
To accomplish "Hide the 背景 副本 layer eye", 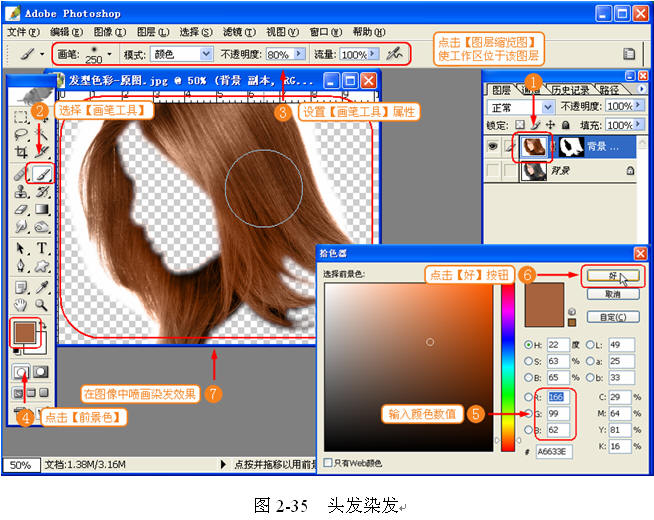I will tap(493, 146).
